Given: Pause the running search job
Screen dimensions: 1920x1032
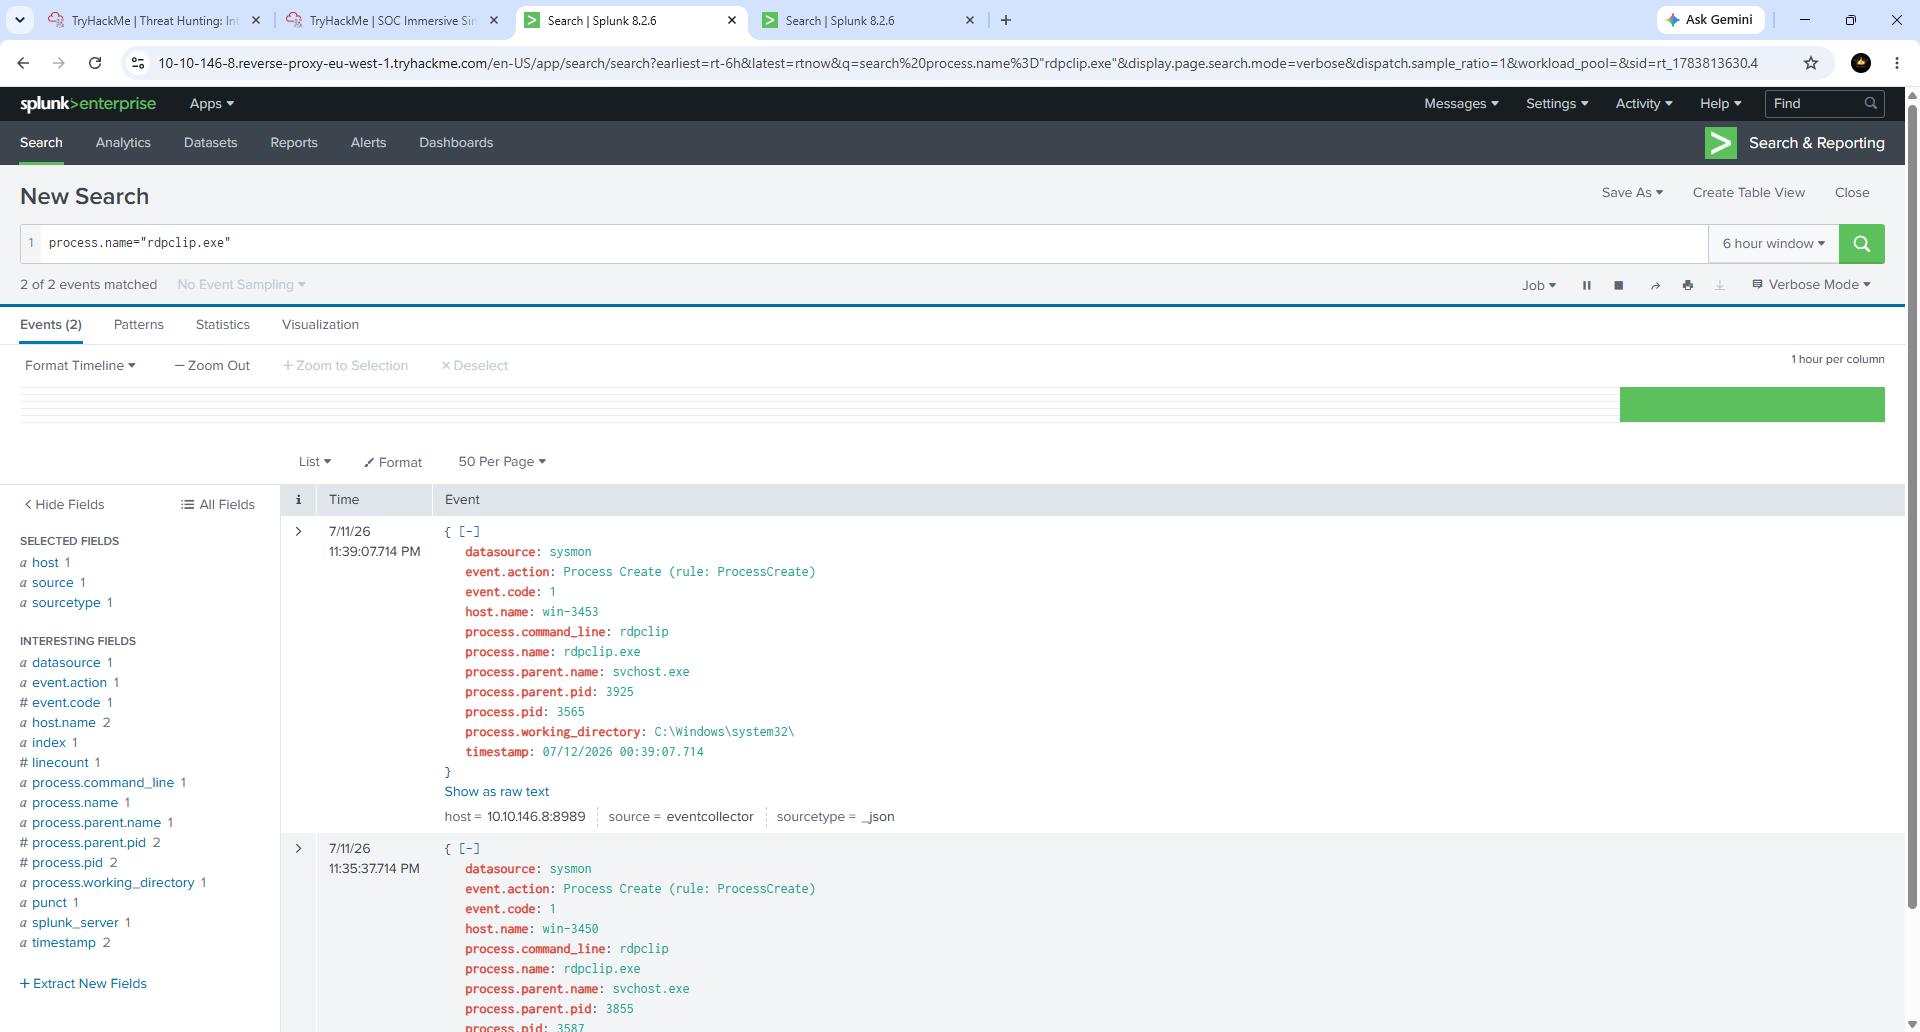Looking at the screenshot, I should tap(1586, 285).
